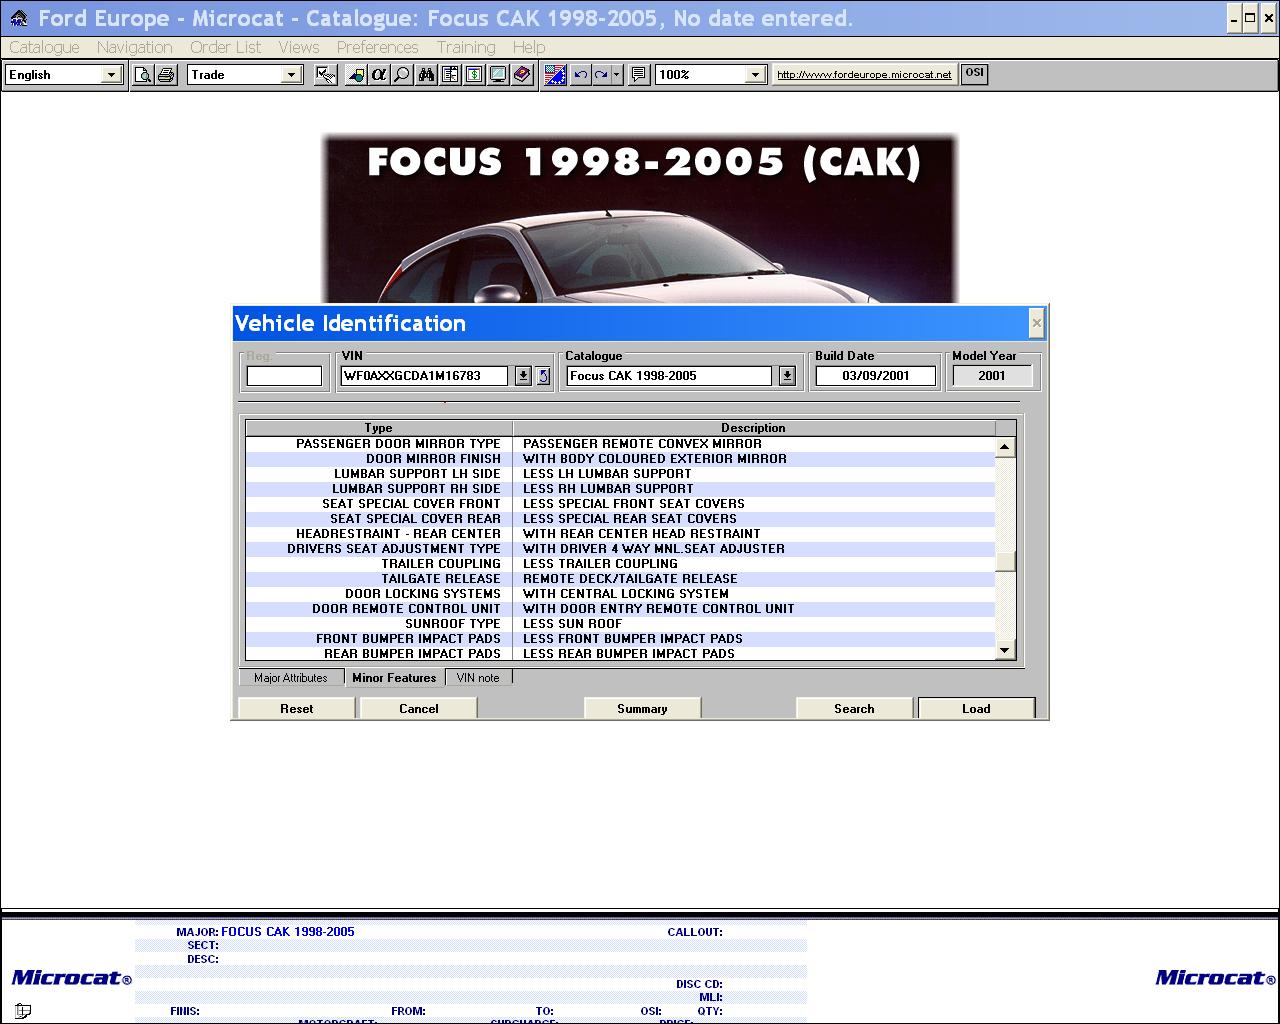The image size is (1280, 1024).
Task: Click the OSI button in toolbar
Action: coord(974,74)
